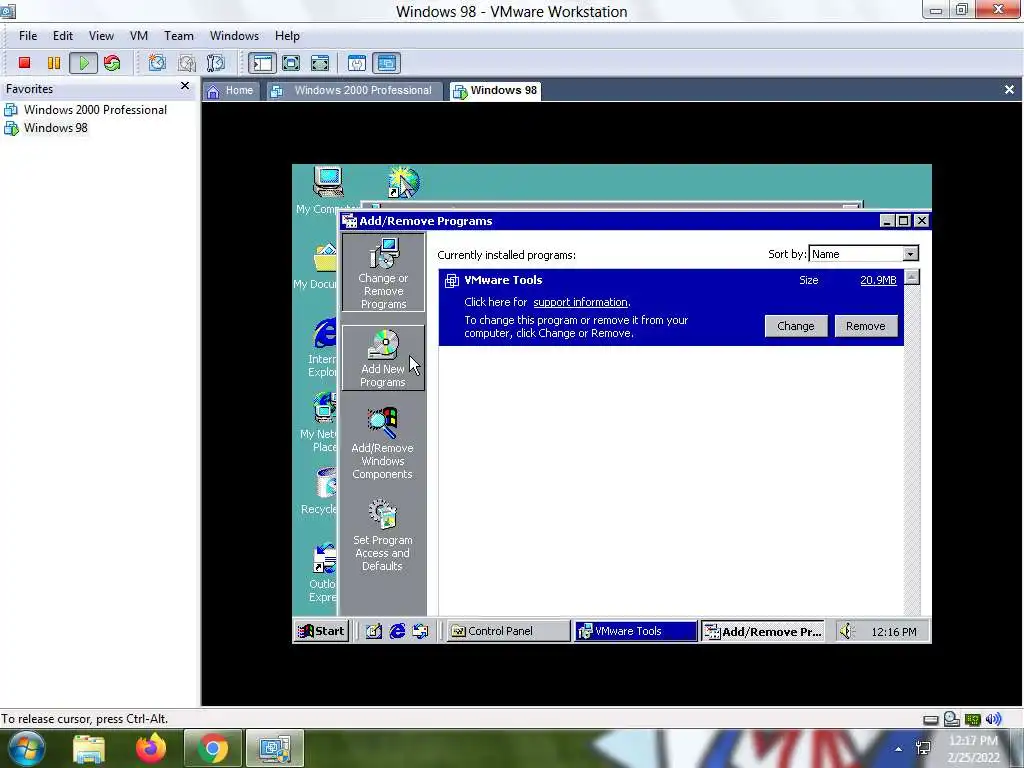Image resolution: width=1024 pixels, height=768 pixels.
Task: Close the current VM tab
Action: pos(1009,89)
